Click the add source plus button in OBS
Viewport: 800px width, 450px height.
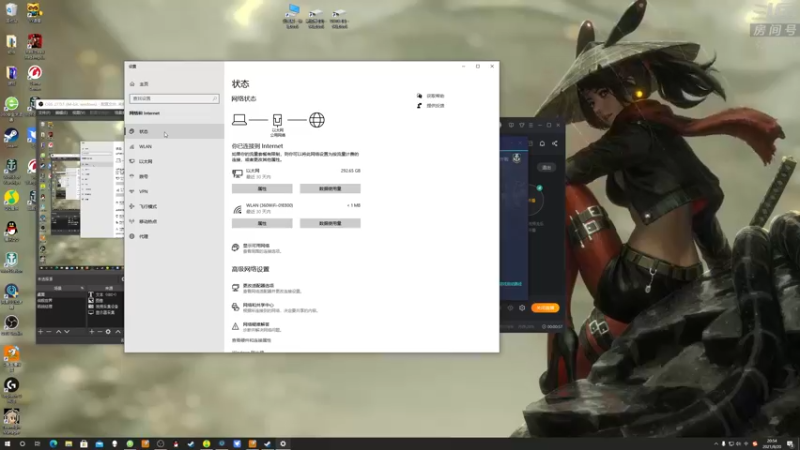(x=92, y=332)
